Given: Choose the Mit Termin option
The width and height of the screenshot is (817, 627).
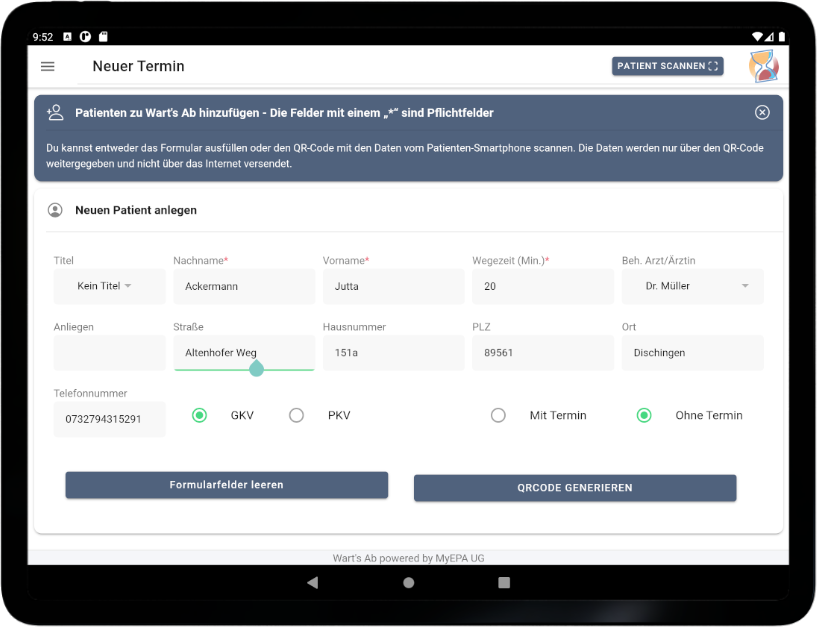Looking at the screenshot, I should [x=498, y=415].
